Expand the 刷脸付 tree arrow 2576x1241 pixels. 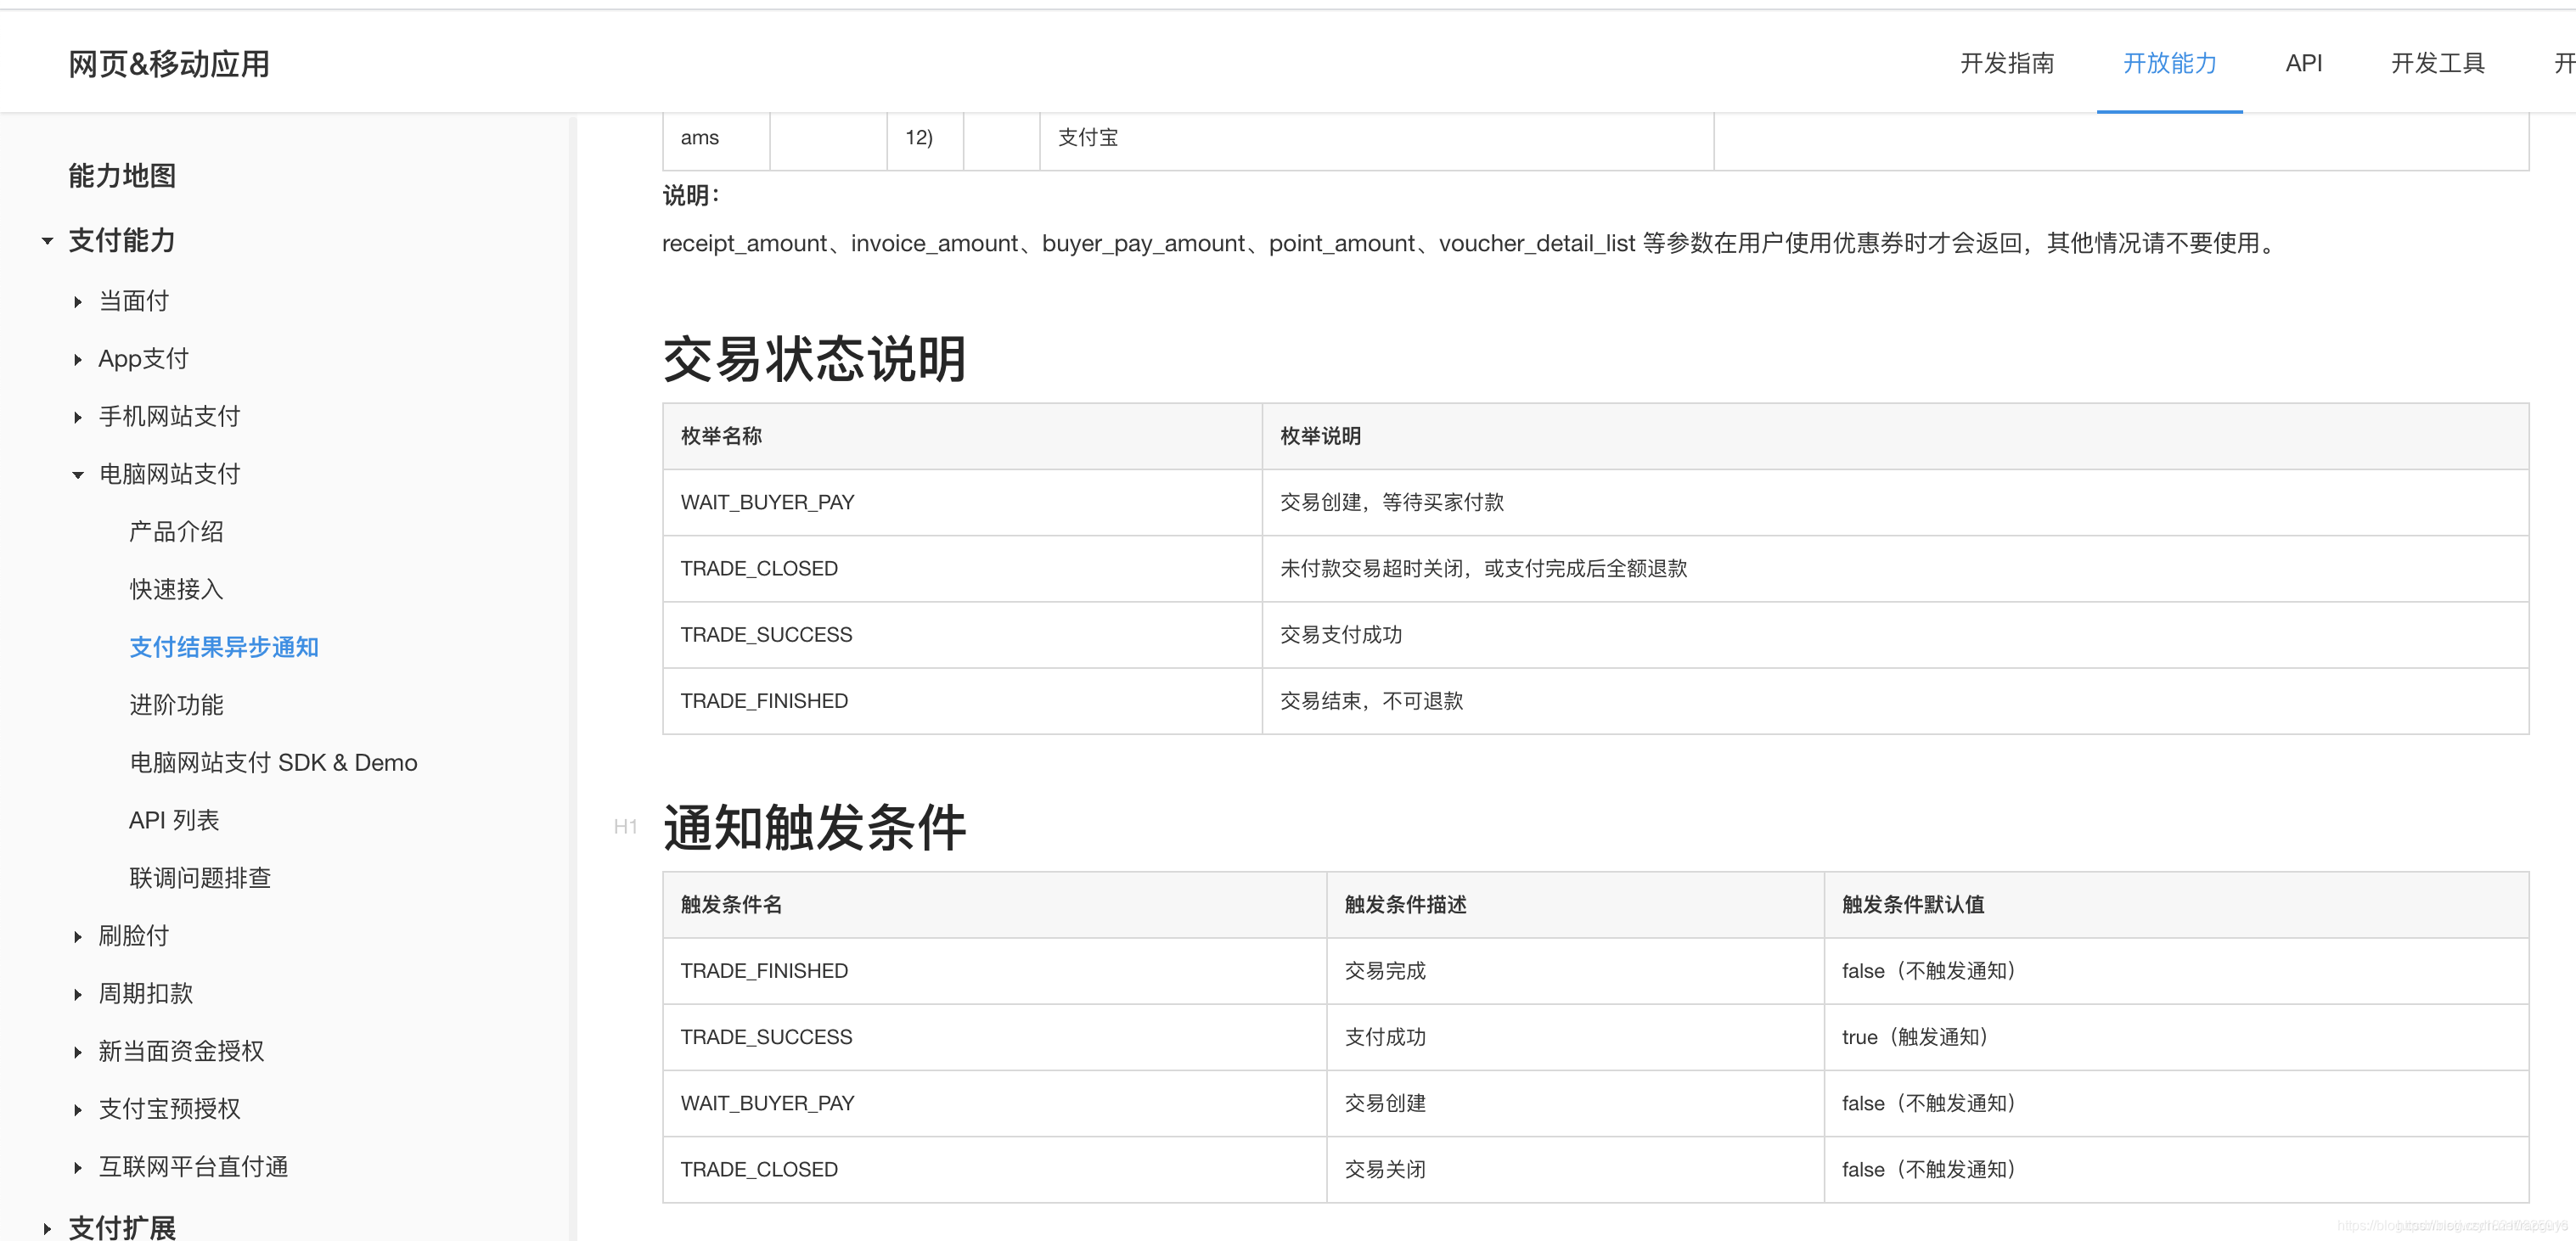coord(78,937)
